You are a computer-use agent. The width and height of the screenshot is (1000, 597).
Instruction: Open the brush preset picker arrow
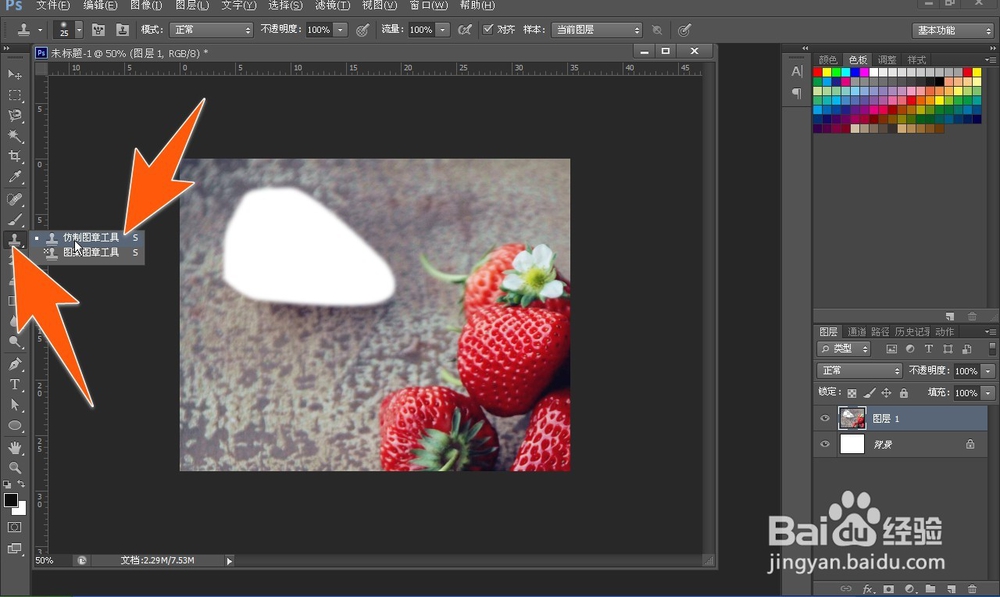point(79,30)
